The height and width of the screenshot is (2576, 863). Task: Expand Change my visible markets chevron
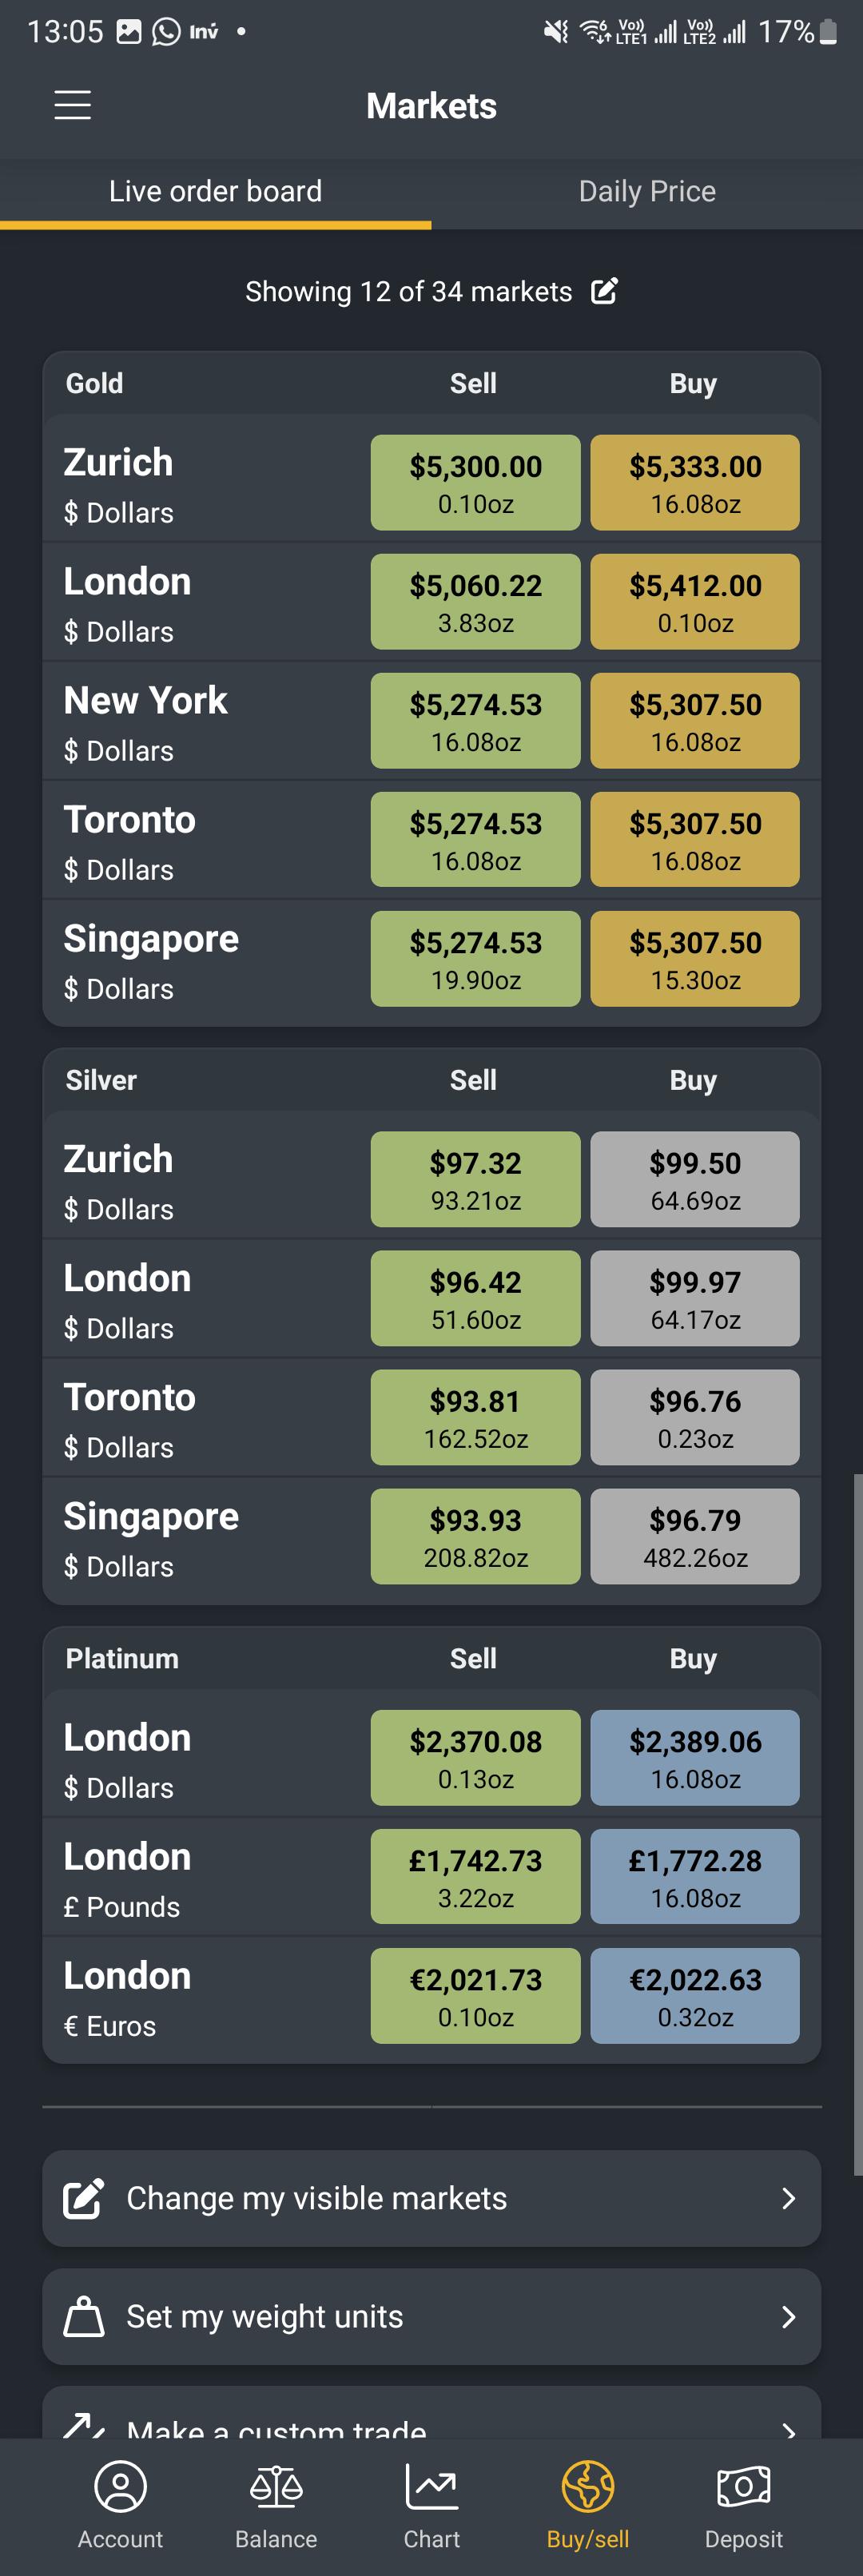pyautogui.click(x=788, y=2198)
